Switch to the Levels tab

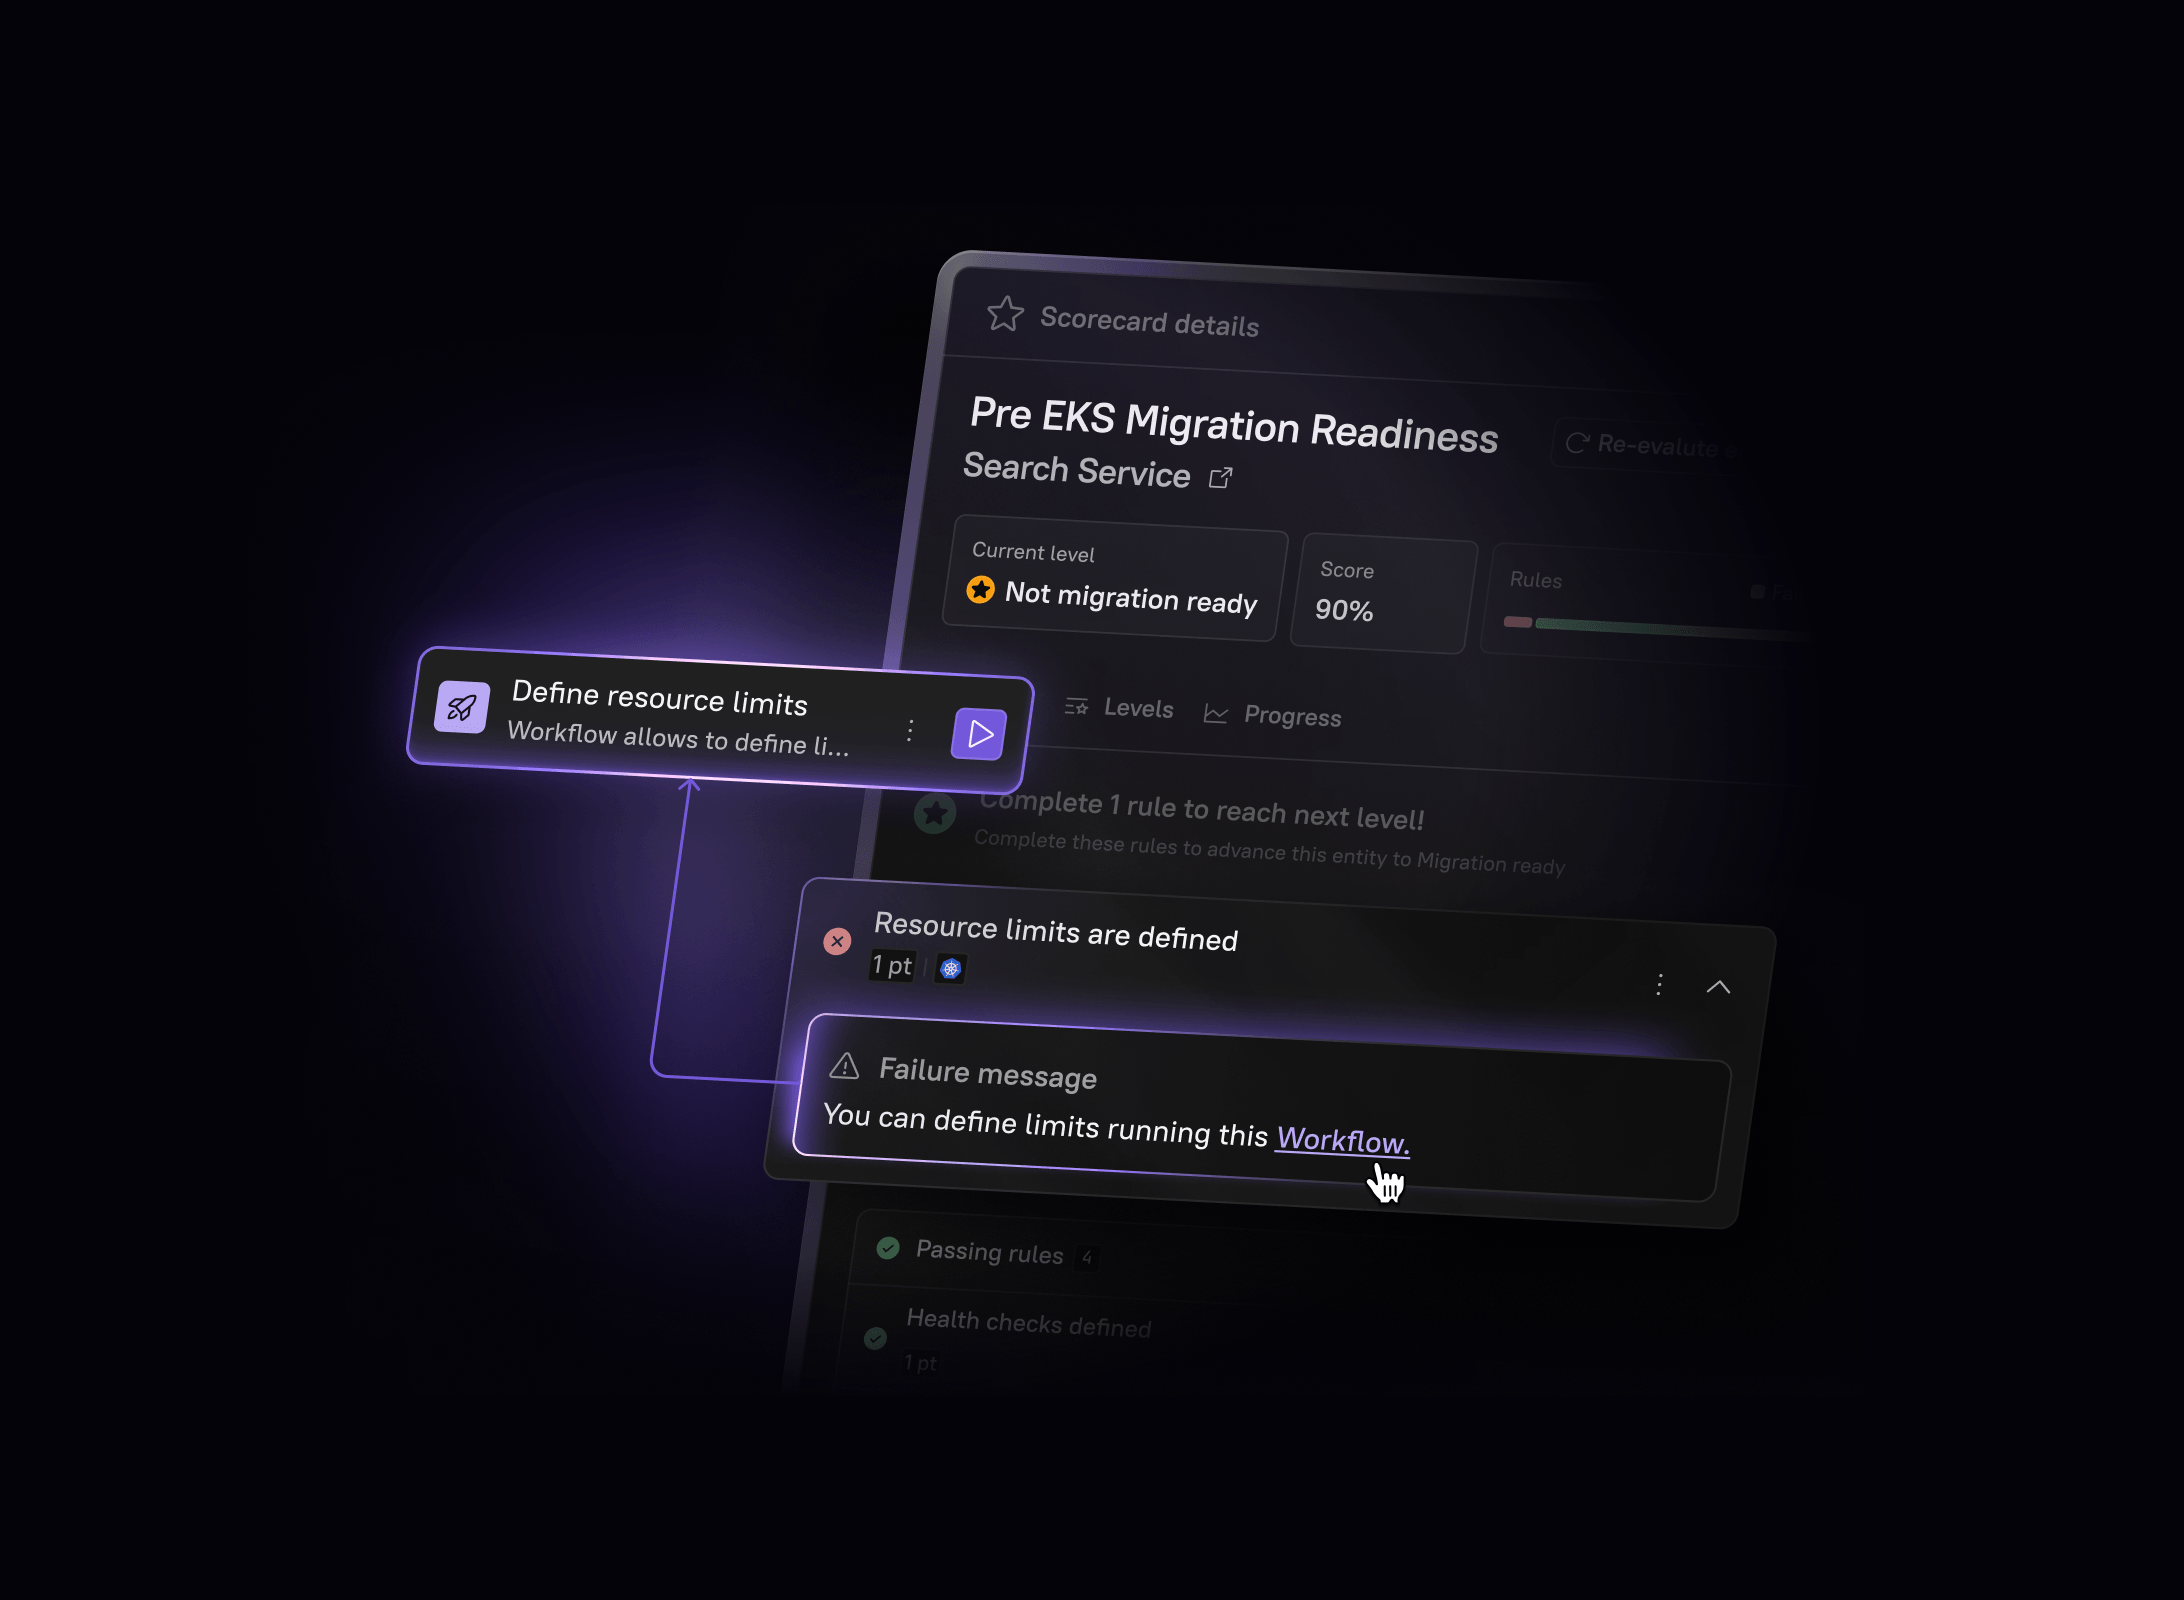click(x=1119, y=707)
